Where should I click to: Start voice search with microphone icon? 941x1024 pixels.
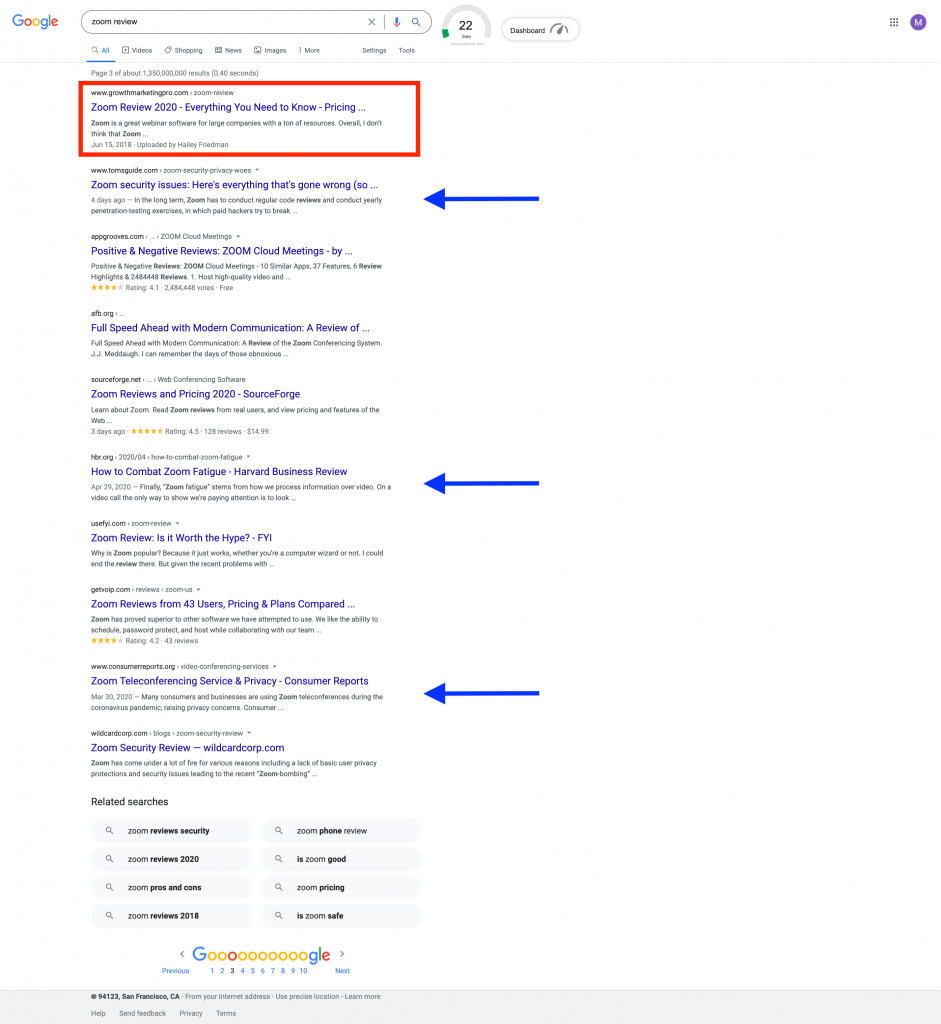pyautogui.click(x=396, y=22)
